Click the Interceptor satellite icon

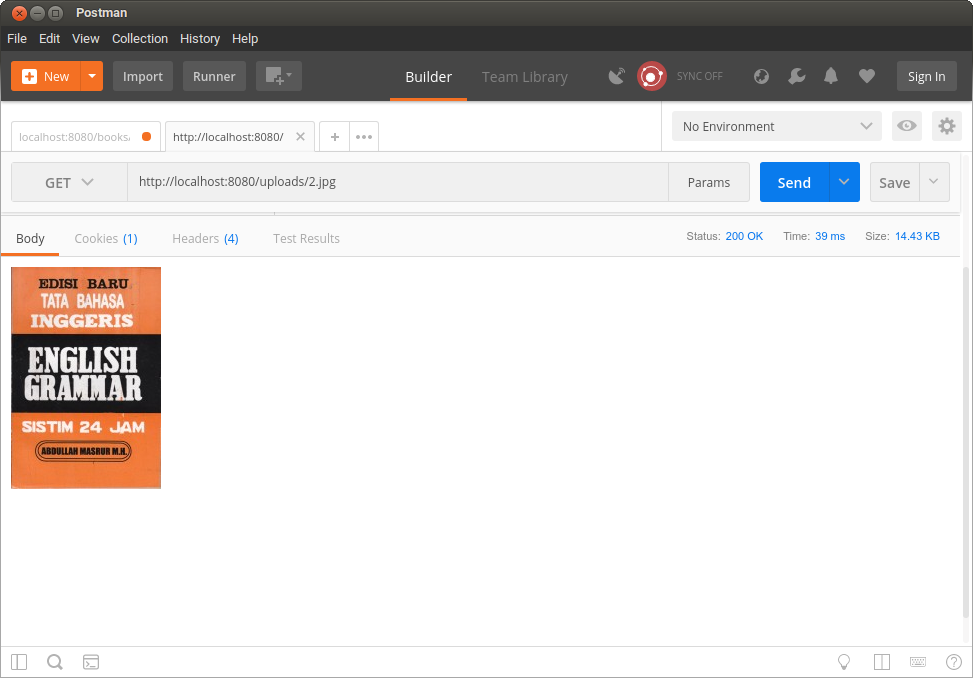coord(617,76)
